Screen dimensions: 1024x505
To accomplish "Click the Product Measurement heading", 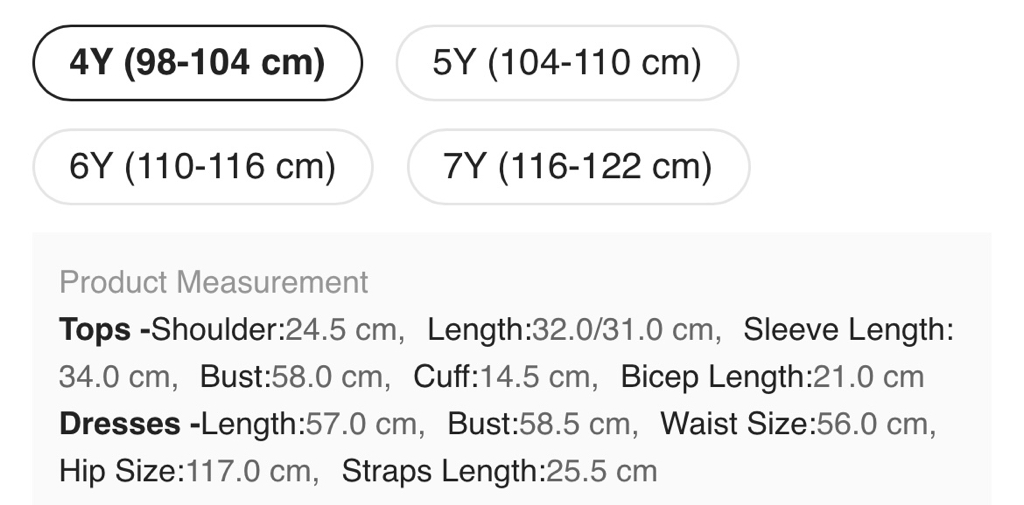I will (x=214, y=282).
